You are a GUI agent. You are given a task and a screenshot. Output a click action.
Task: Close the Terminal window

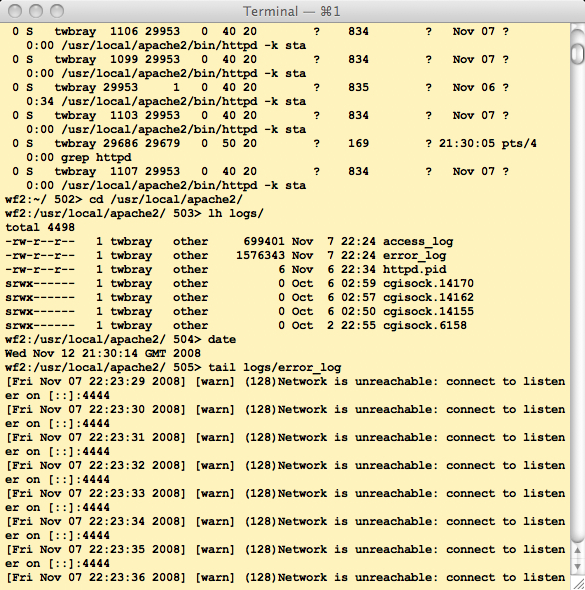tap(15, 11)
